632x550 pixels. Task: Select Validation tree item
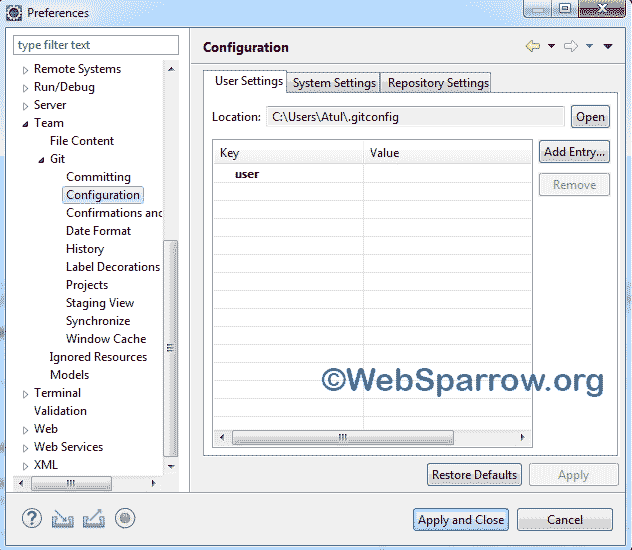[x=60, y=411]
